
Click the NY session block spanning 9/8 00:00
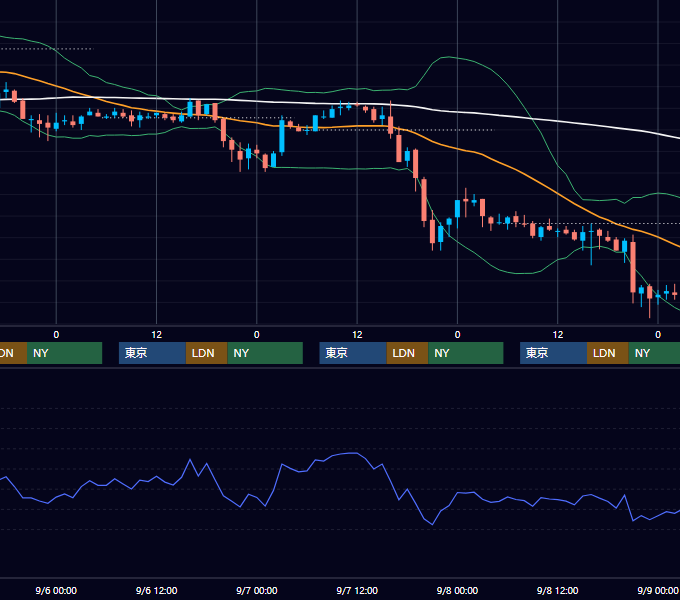pyautogui.click(x=466, y=353)
